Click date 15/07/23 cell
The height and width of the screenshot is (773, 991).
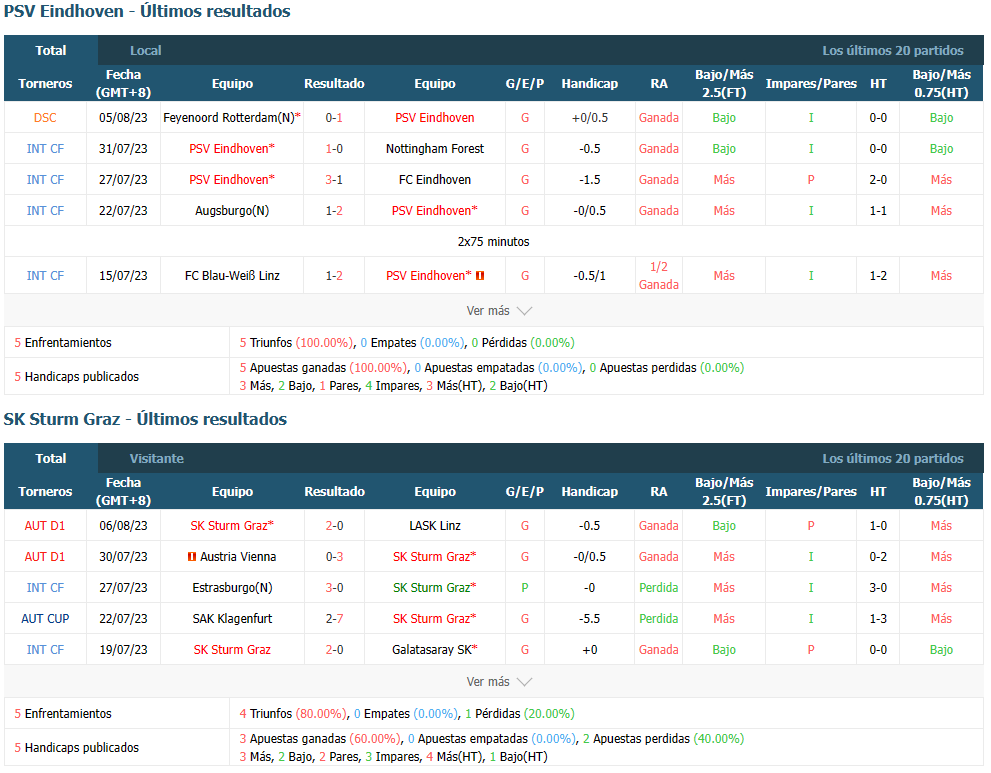[x=123, y=276]
